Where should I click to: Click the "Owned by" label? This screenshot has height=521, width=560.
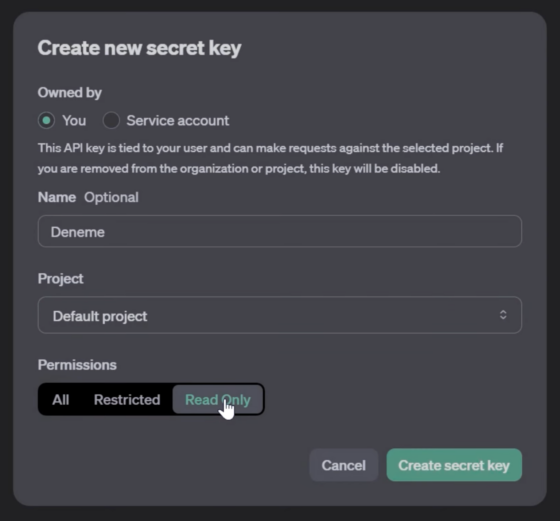tap(70, 93)
